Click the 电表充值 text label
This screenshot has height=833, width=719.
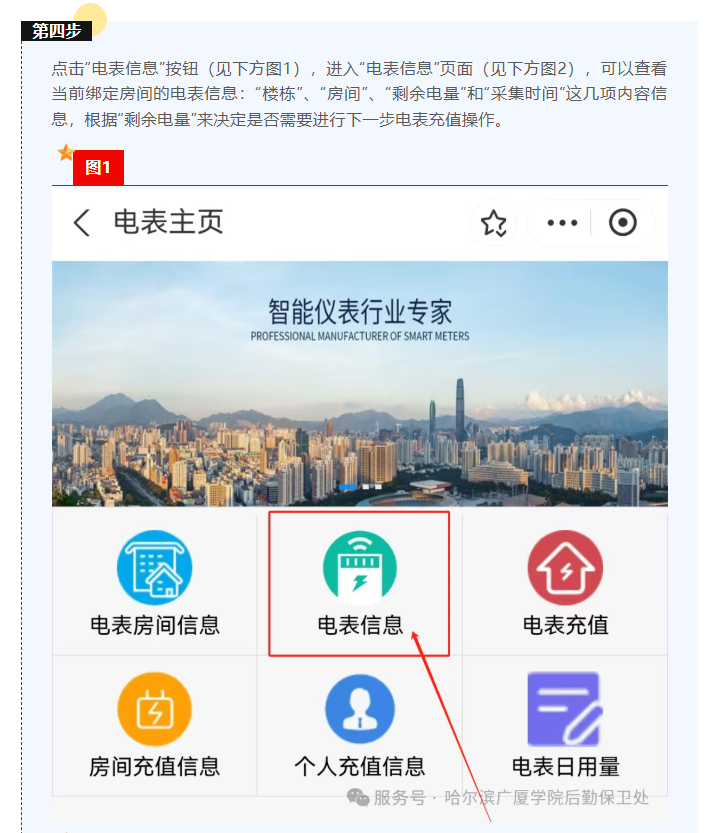click(565, 625)
